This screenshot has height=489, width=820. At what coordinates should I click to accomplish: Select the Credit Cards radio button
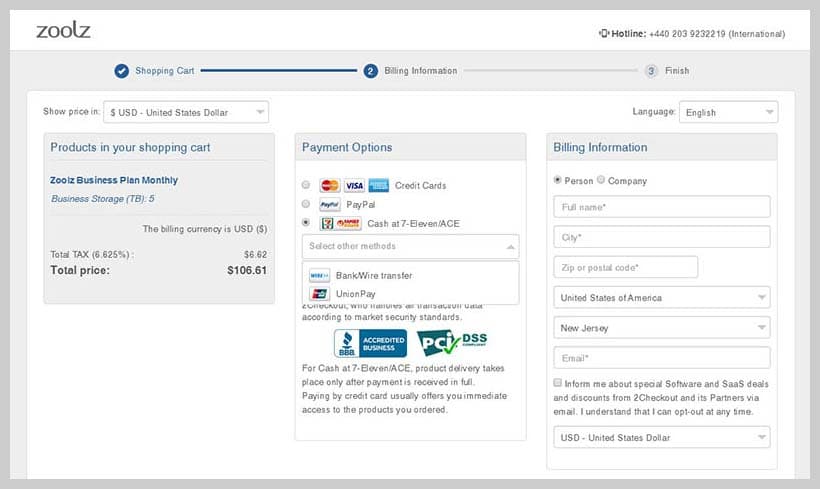pyautogui.click(x=306, y=185)
